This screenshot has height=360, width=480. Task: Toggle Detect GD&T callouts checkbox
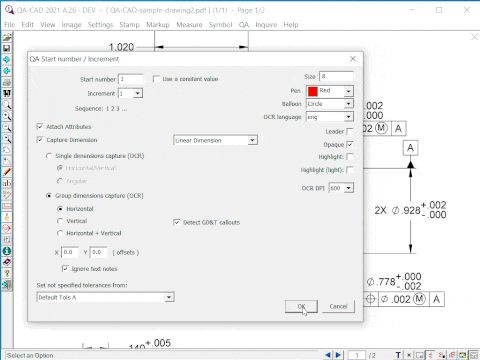coord(177,222)
